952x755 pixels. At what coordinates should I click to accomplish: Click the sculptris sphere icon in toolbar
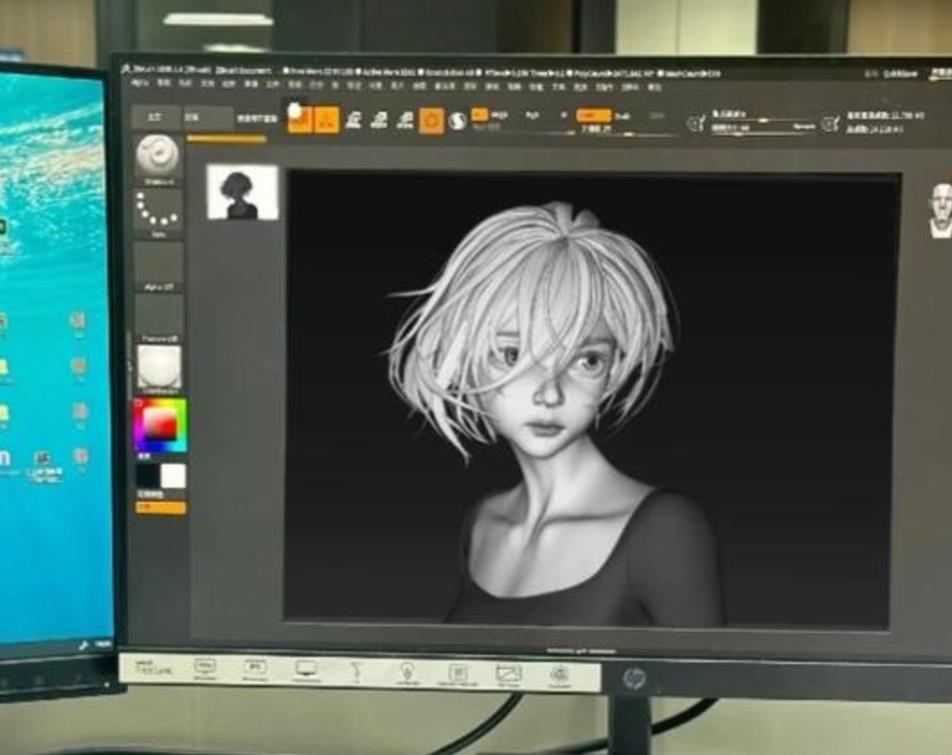pos(457,121)
